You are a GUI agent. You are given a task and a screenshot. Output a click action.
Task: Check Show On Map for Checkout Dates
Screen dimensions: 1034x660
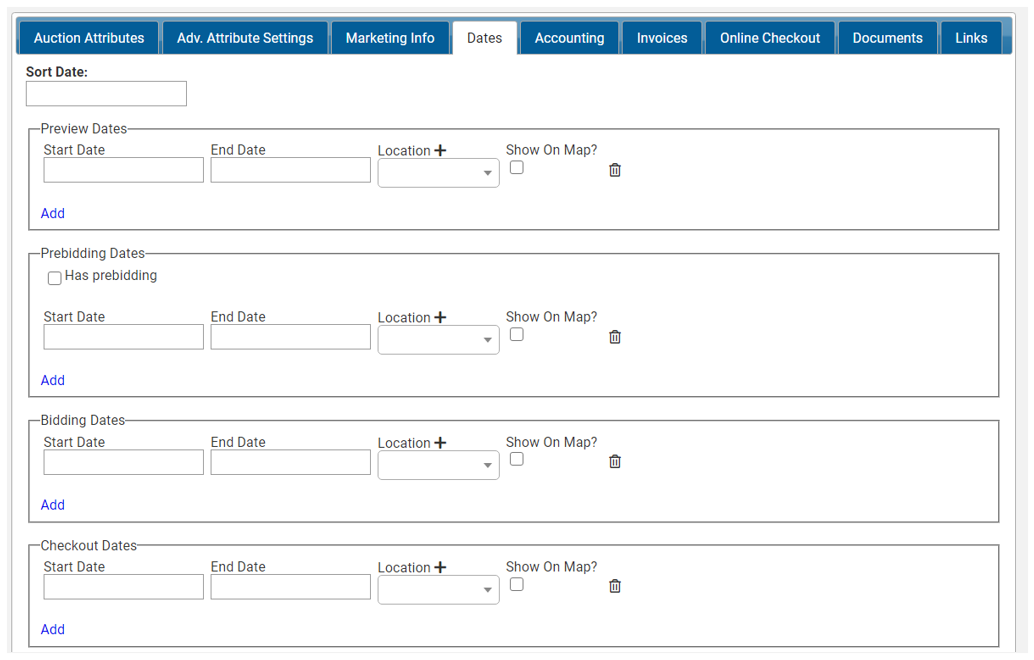click(x=516, y=583)
